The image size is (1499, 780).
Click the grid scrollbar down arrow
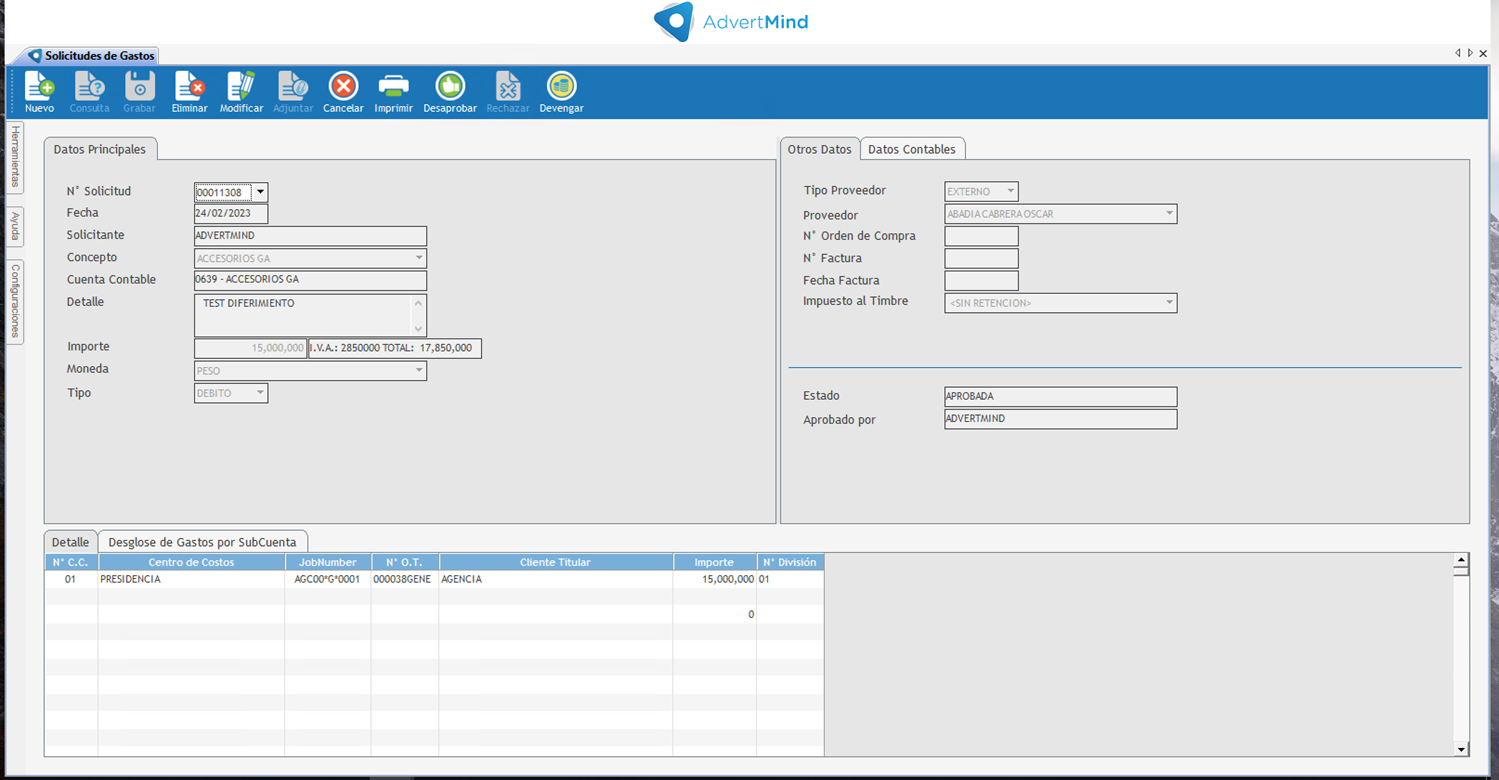click(x=1461, y=749)
